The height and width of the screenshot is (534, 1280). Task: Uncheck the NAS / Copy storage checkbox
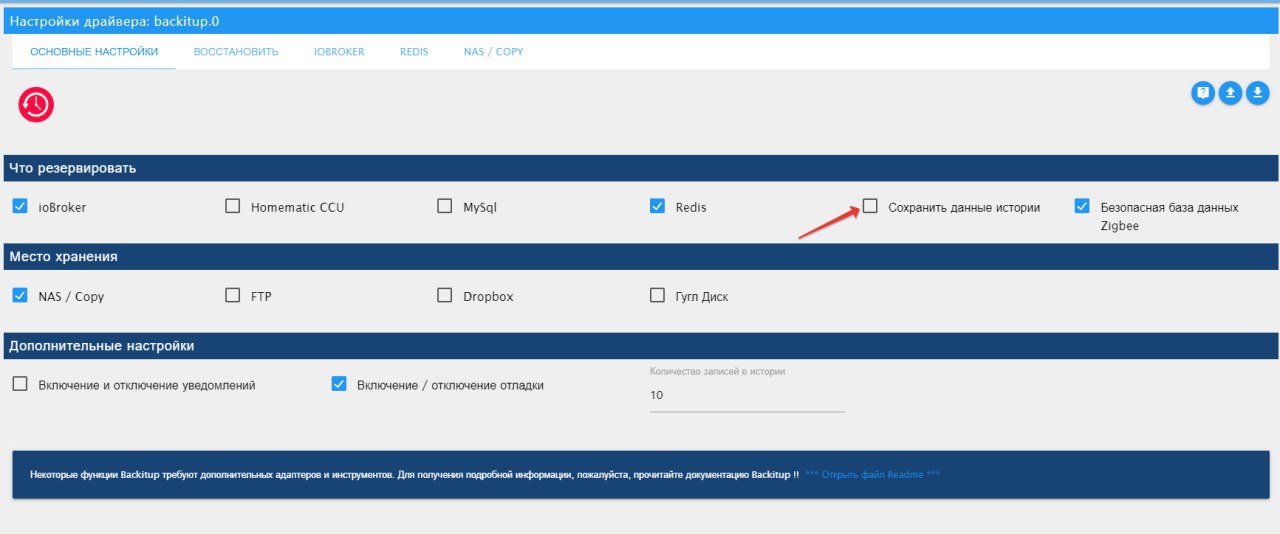[20, 295]
